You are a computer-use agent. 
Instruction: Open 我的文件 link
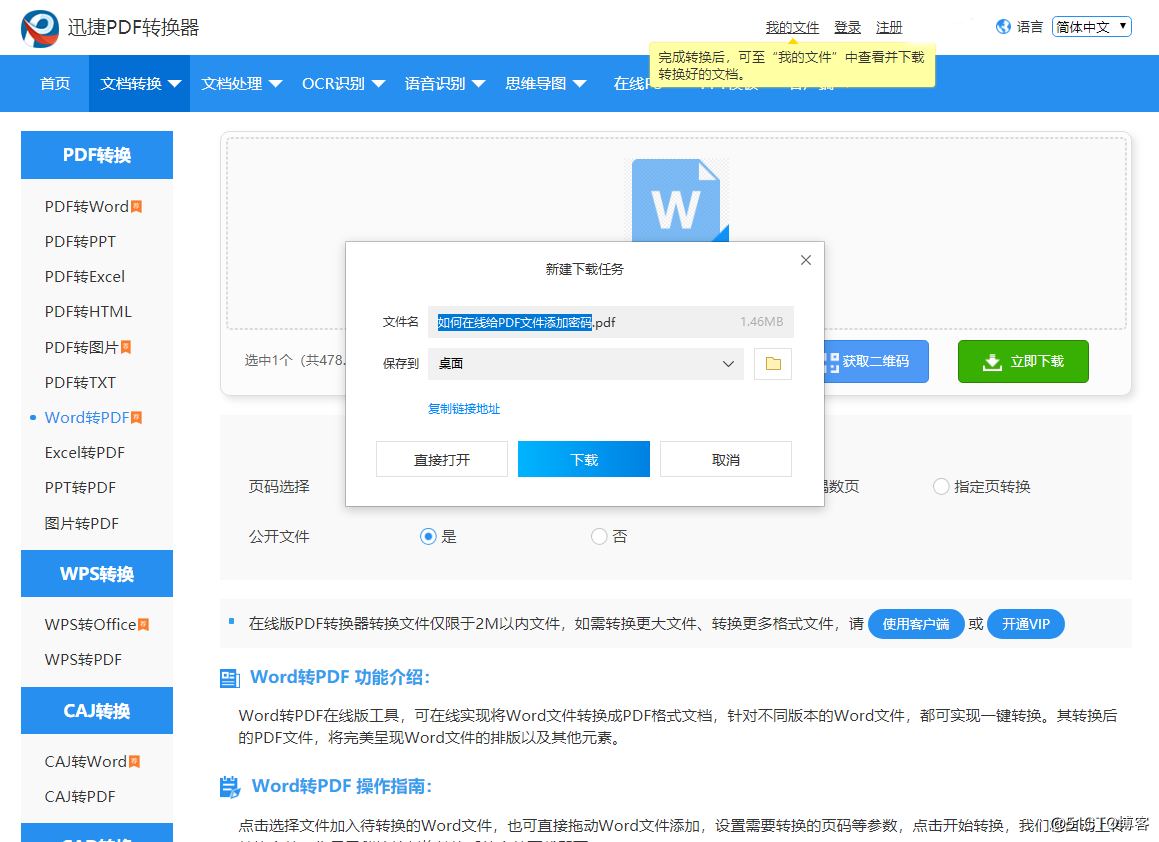[x=792, y=27]
